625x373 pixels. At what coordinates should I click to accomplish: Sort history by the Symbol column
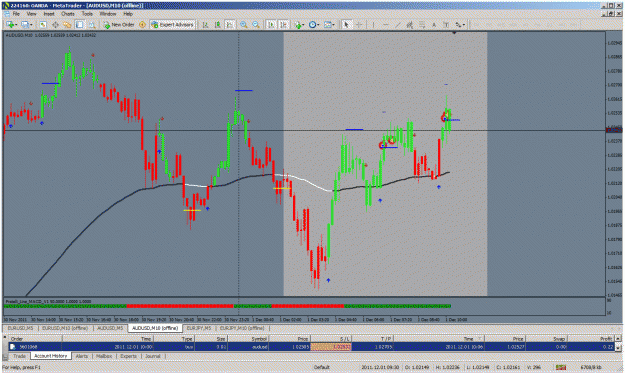coord(248,339)
